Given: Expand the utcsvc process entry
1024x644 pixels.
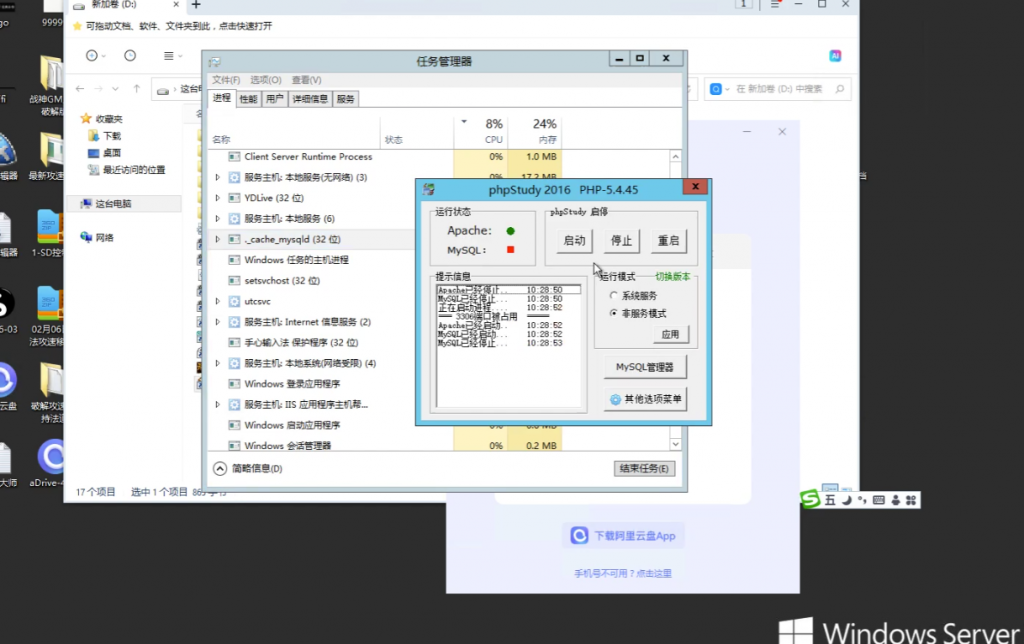Looking at the screenshot, I should point(218,301).
